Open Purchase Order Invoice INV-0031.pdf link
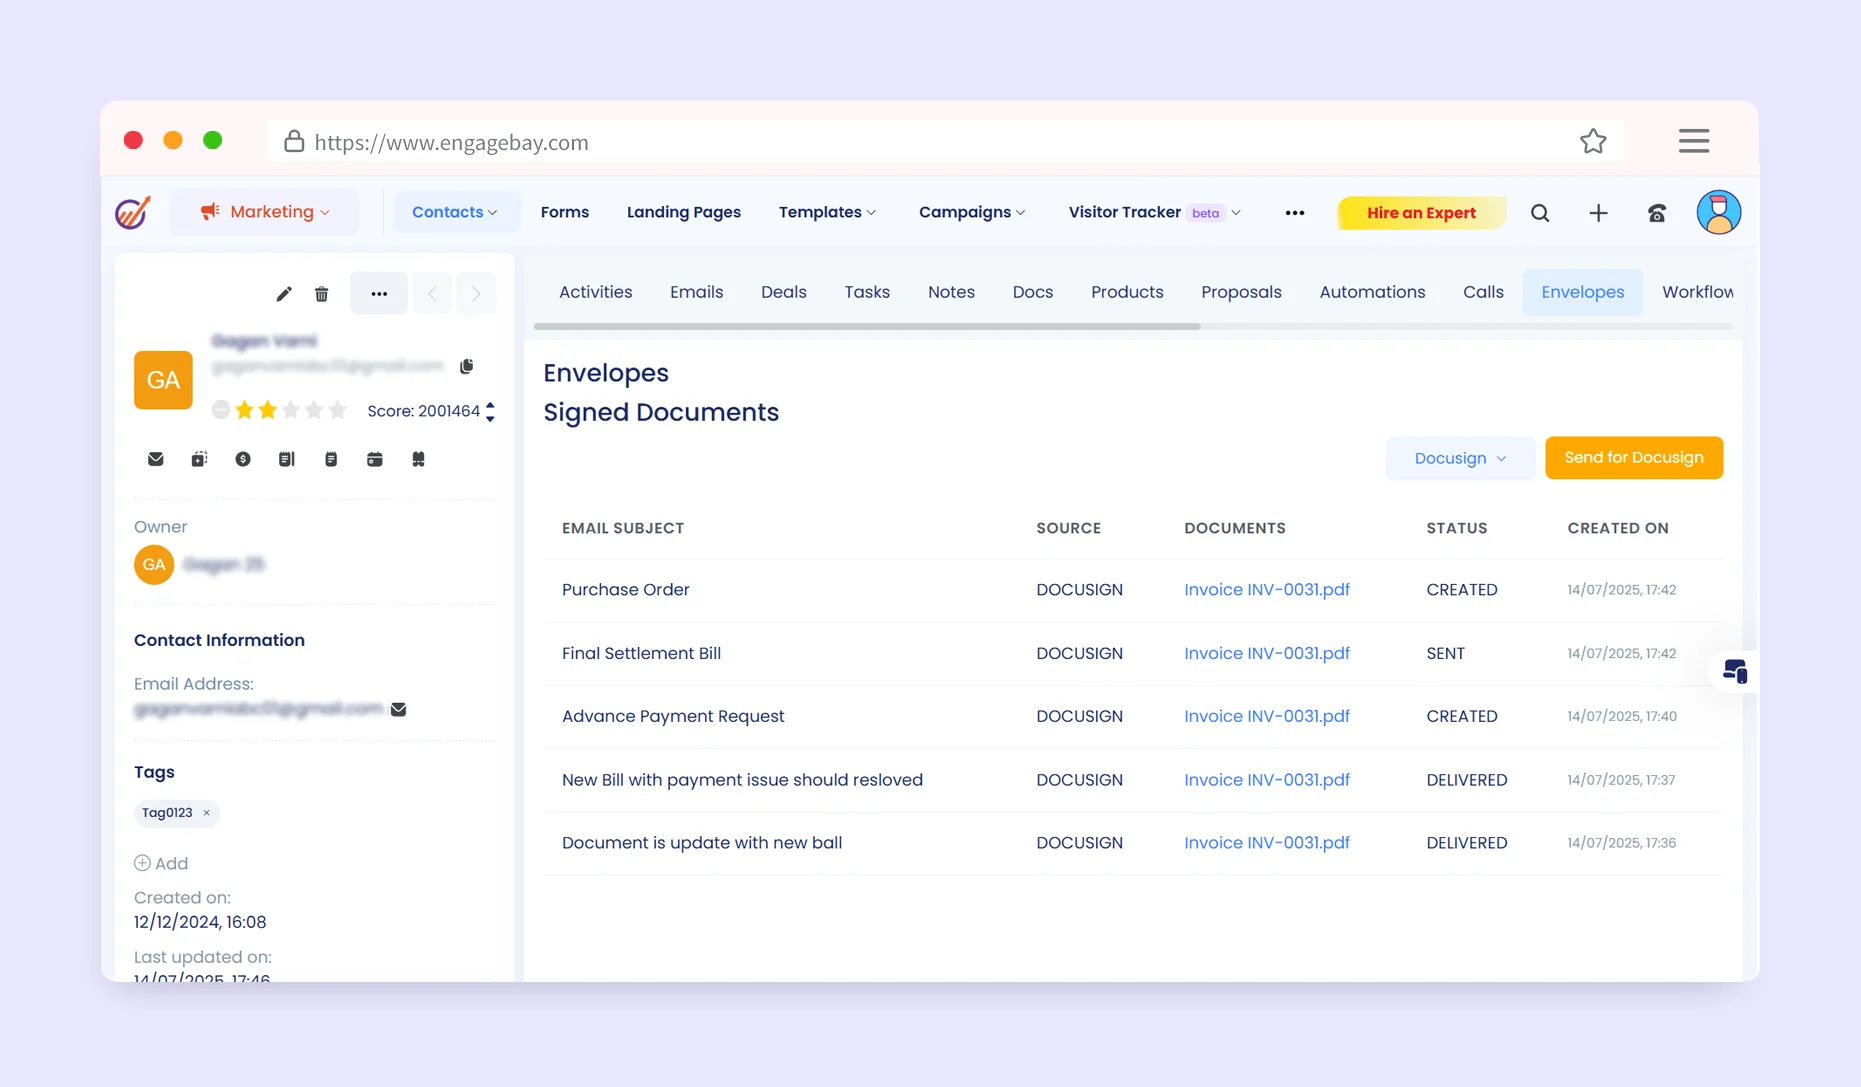 (x=1266, y=590)
